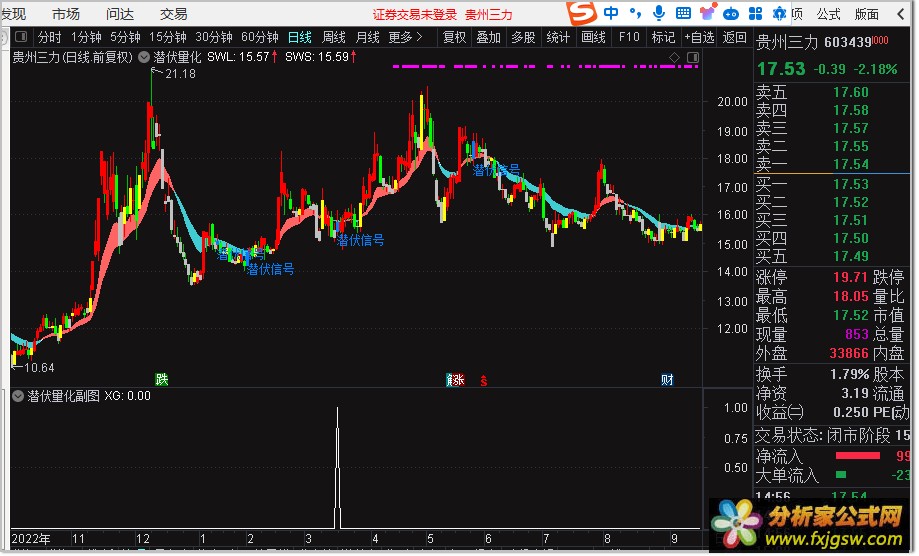Click the 净流入 red bar
This screenshot has width=919, height=556.
(857, 456)
